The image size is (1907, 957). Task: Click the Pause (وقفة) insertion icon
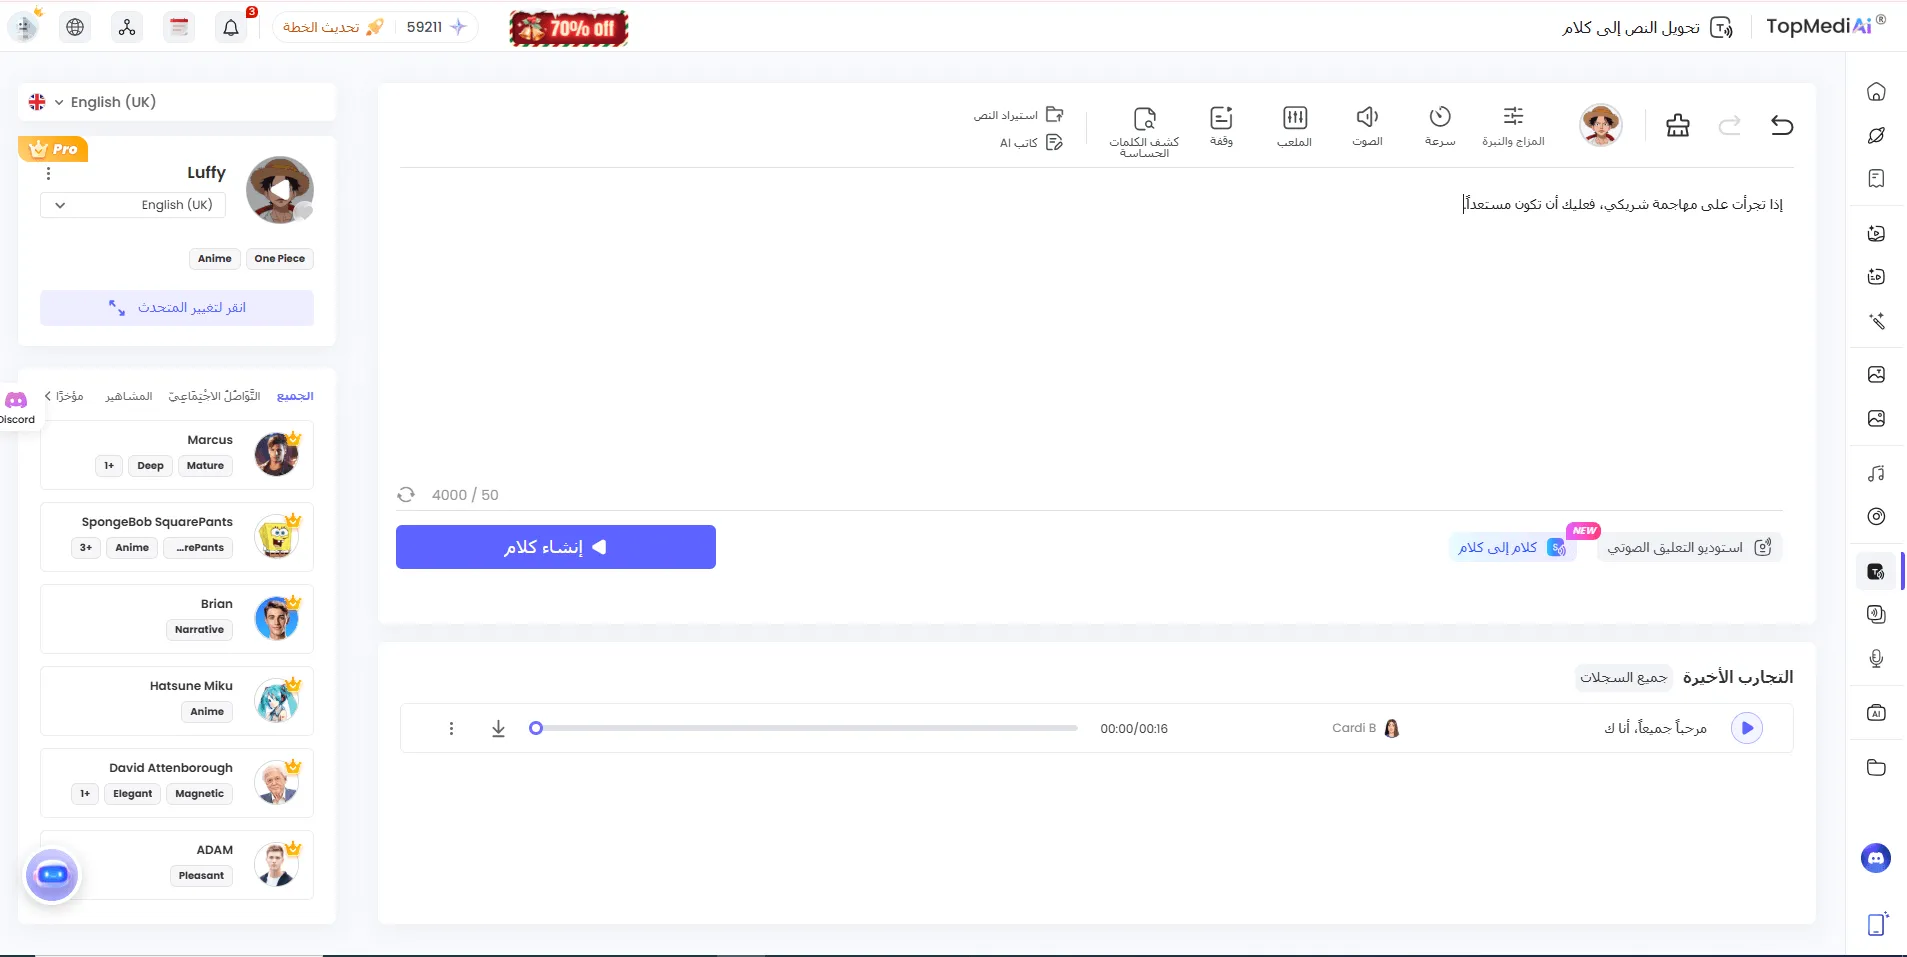click(1222, 125)
